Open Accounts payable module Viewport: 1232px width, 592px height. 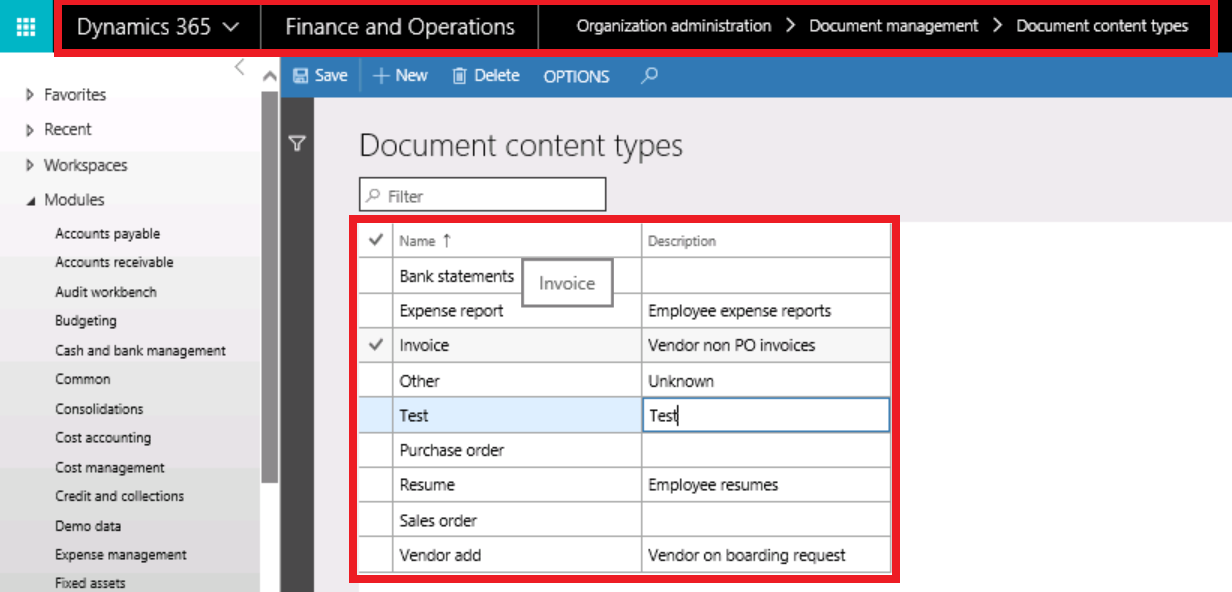[x=108, y=234]
